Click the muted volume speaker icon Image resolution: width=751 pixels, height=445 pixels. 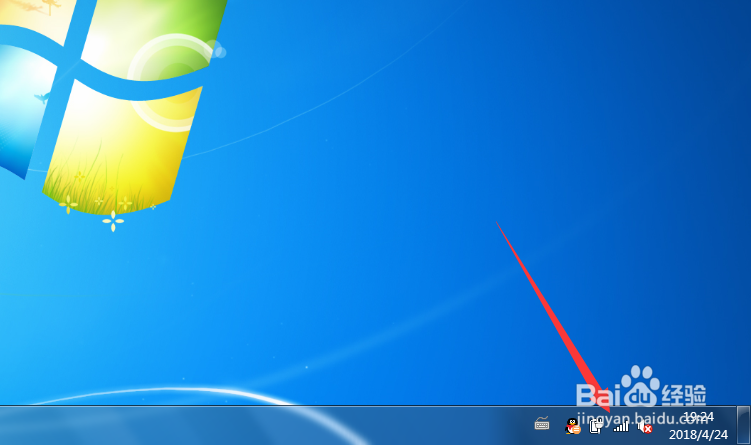(x=645, y=426)
